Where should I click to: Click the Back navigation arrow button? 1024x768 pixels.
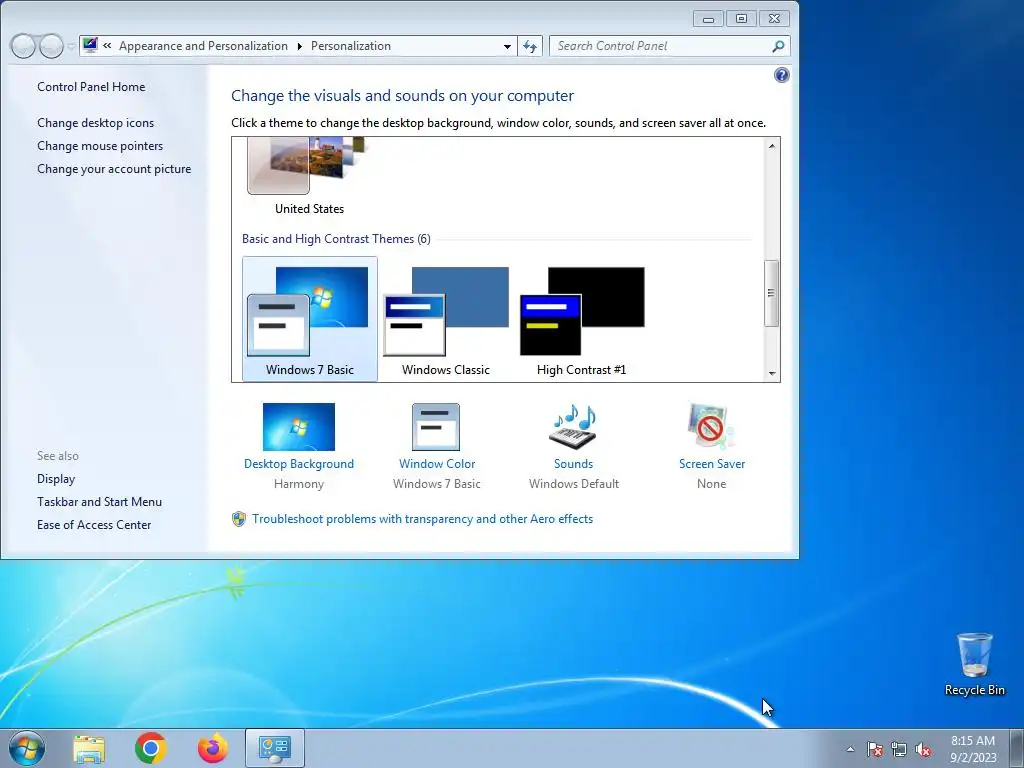tap(23, 46)
